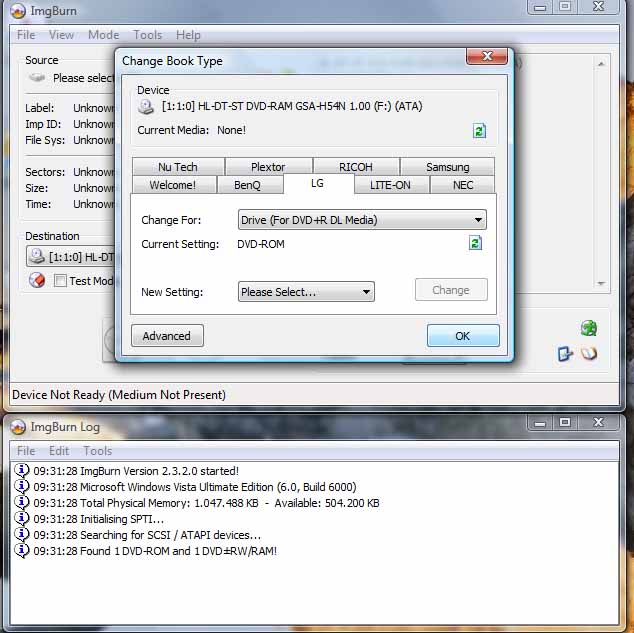The width and height of the screenshot is (634, 633).
Task: Click the red Test Mode disc icon
Action: tap(37, 280)
